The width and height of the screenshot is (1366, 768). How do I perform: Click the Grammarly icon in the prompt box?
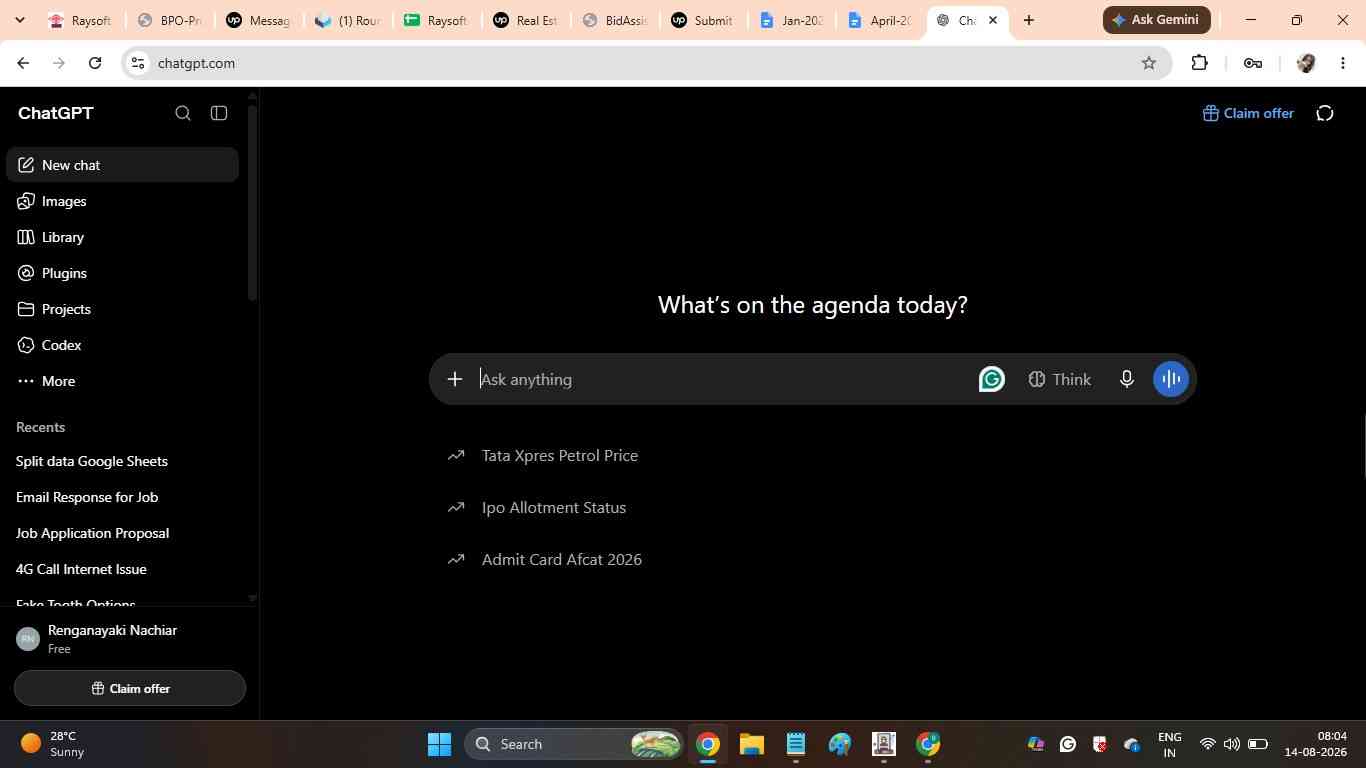click(x=991, y=379)
